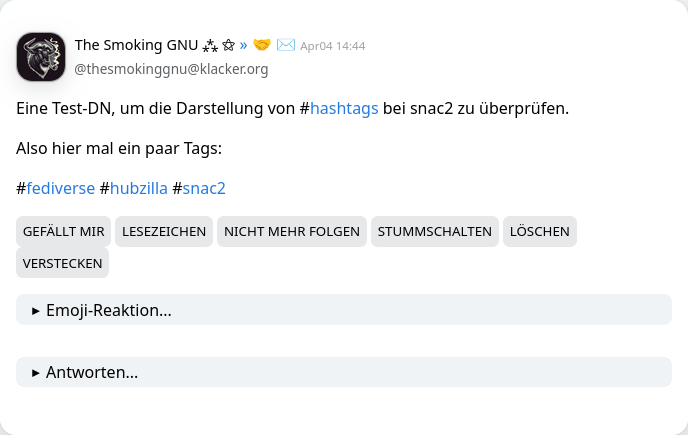Mute author with STUMMSCHALTEN button
Viewport: 688px width, 435px height.
(x=434, y=232)
